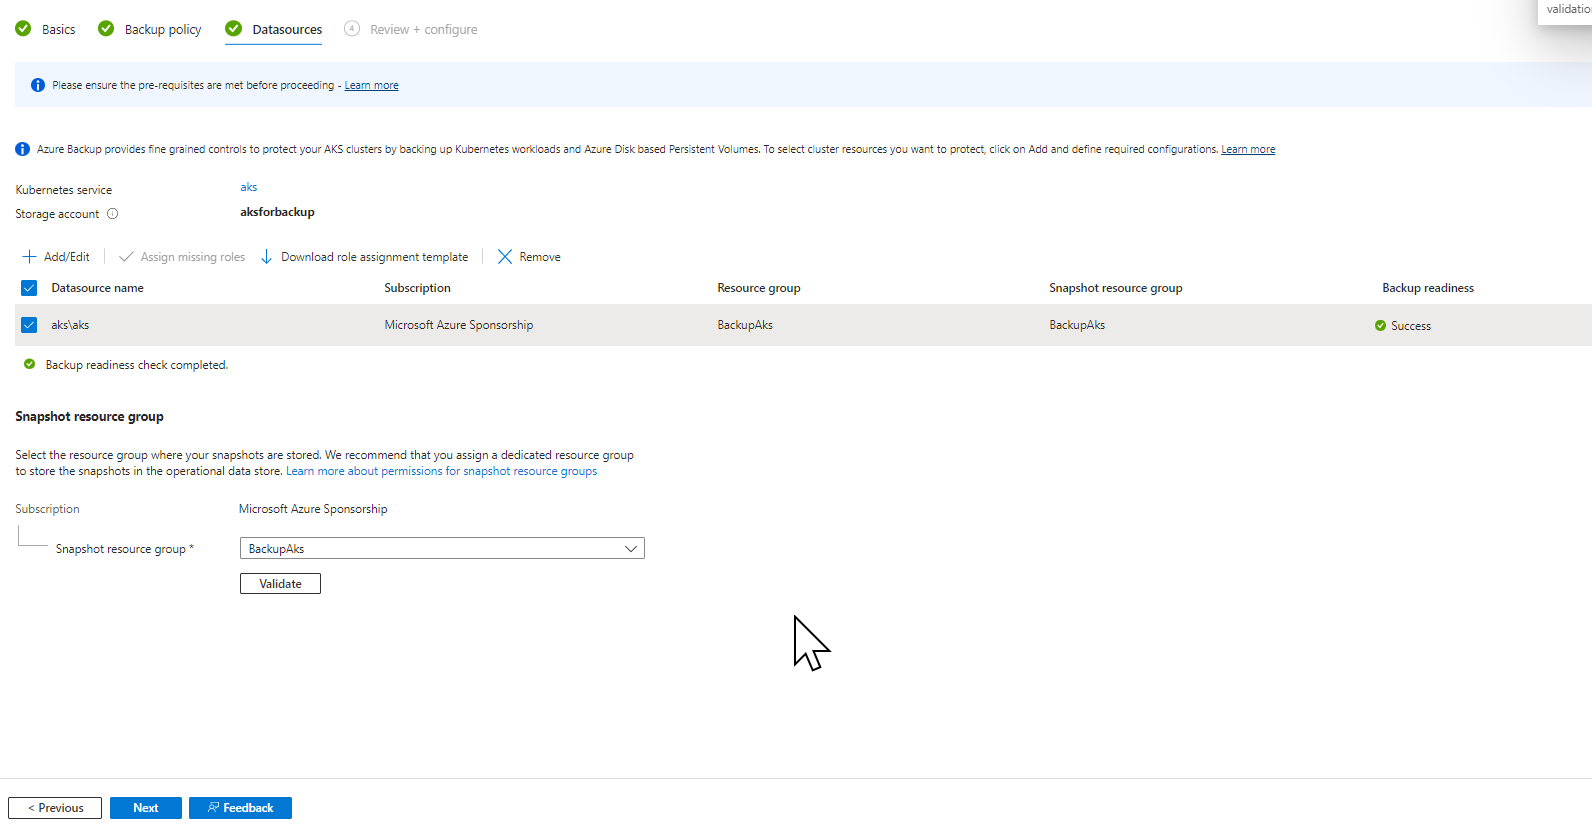Uncheck the aks\aks row checkbox
The width and height of the screenshot is (1592, 833).
29,325
